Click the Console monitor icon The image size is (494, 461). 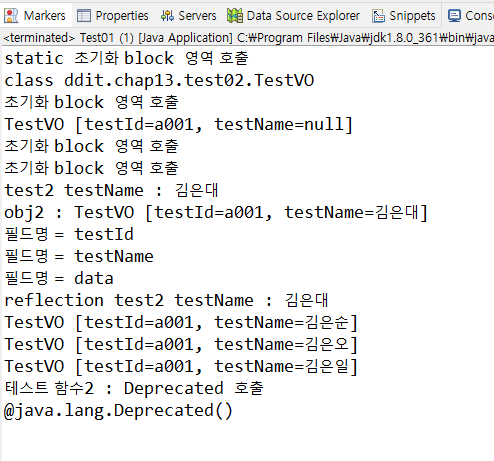click(x=454, y=16)
